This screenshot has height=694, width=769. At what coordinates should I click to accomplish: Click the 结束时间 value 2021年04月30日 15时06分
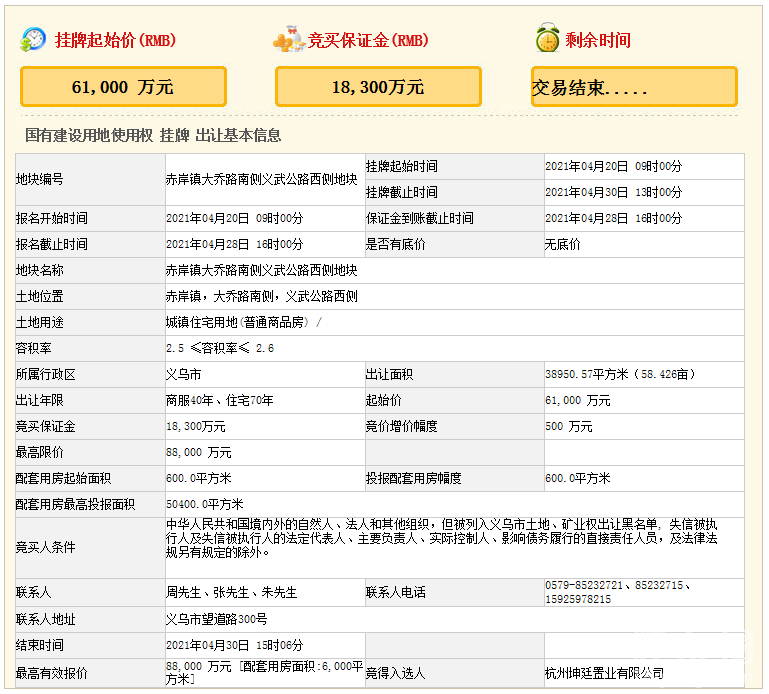(234, 645)
